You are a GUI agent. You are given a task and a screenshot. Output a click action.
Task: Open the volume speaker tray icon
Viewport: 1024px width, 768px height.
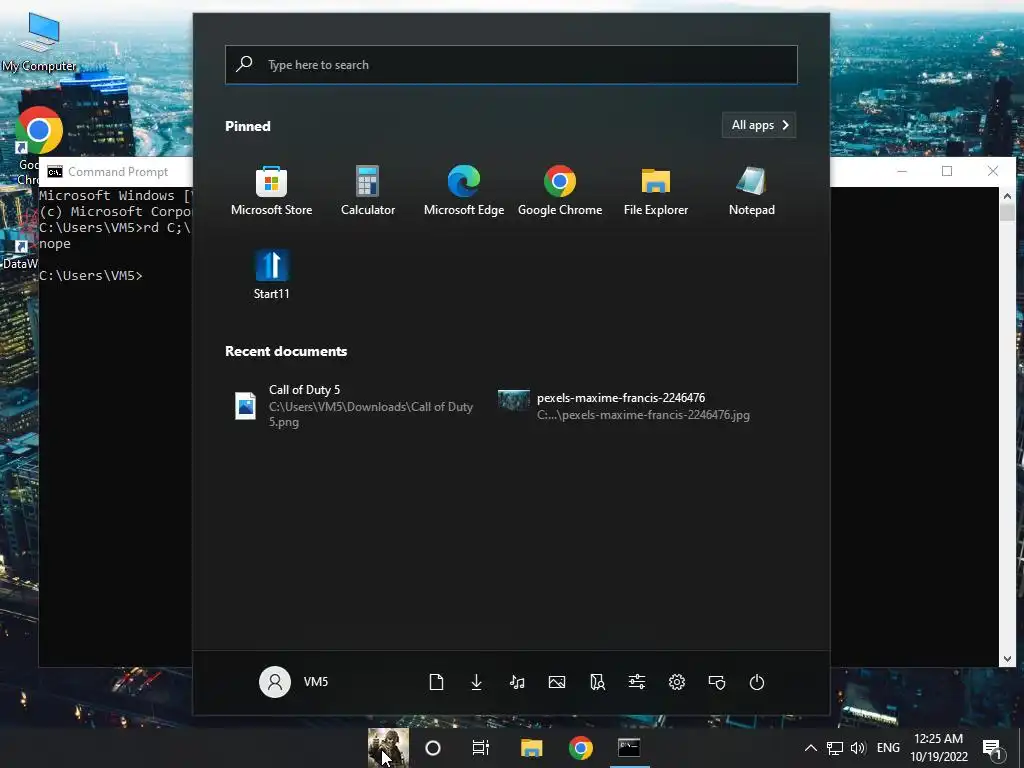click(858, 748)
